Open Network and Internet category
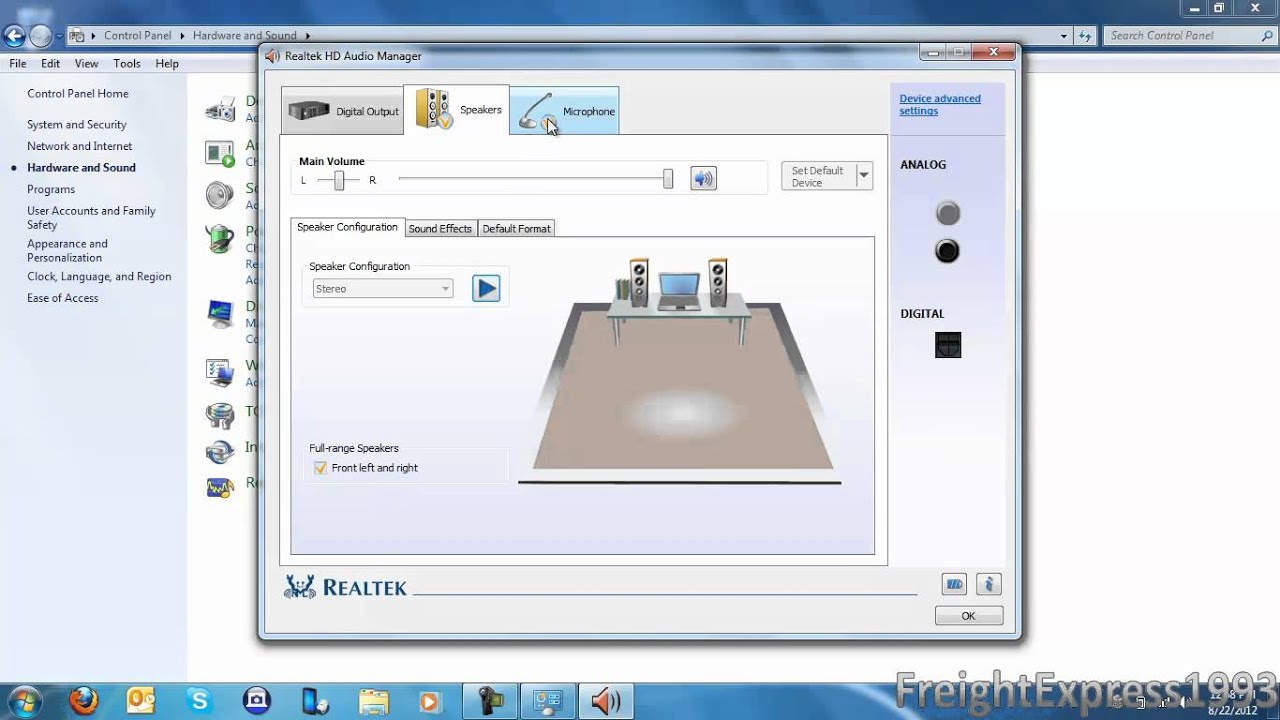 coord(80,146)
